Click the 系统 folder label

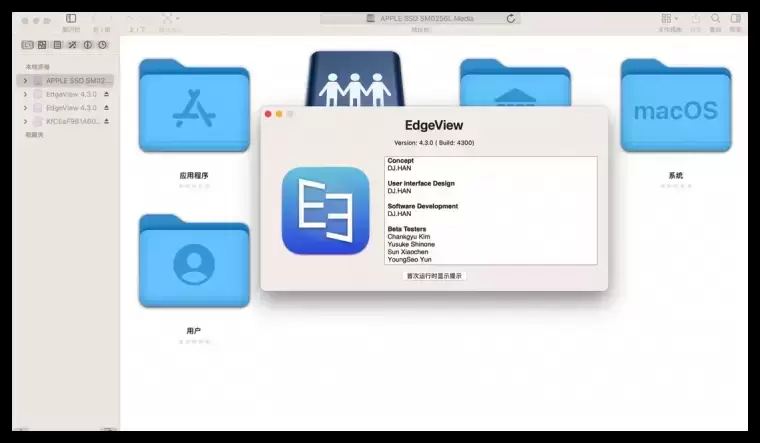pos(676,175)
